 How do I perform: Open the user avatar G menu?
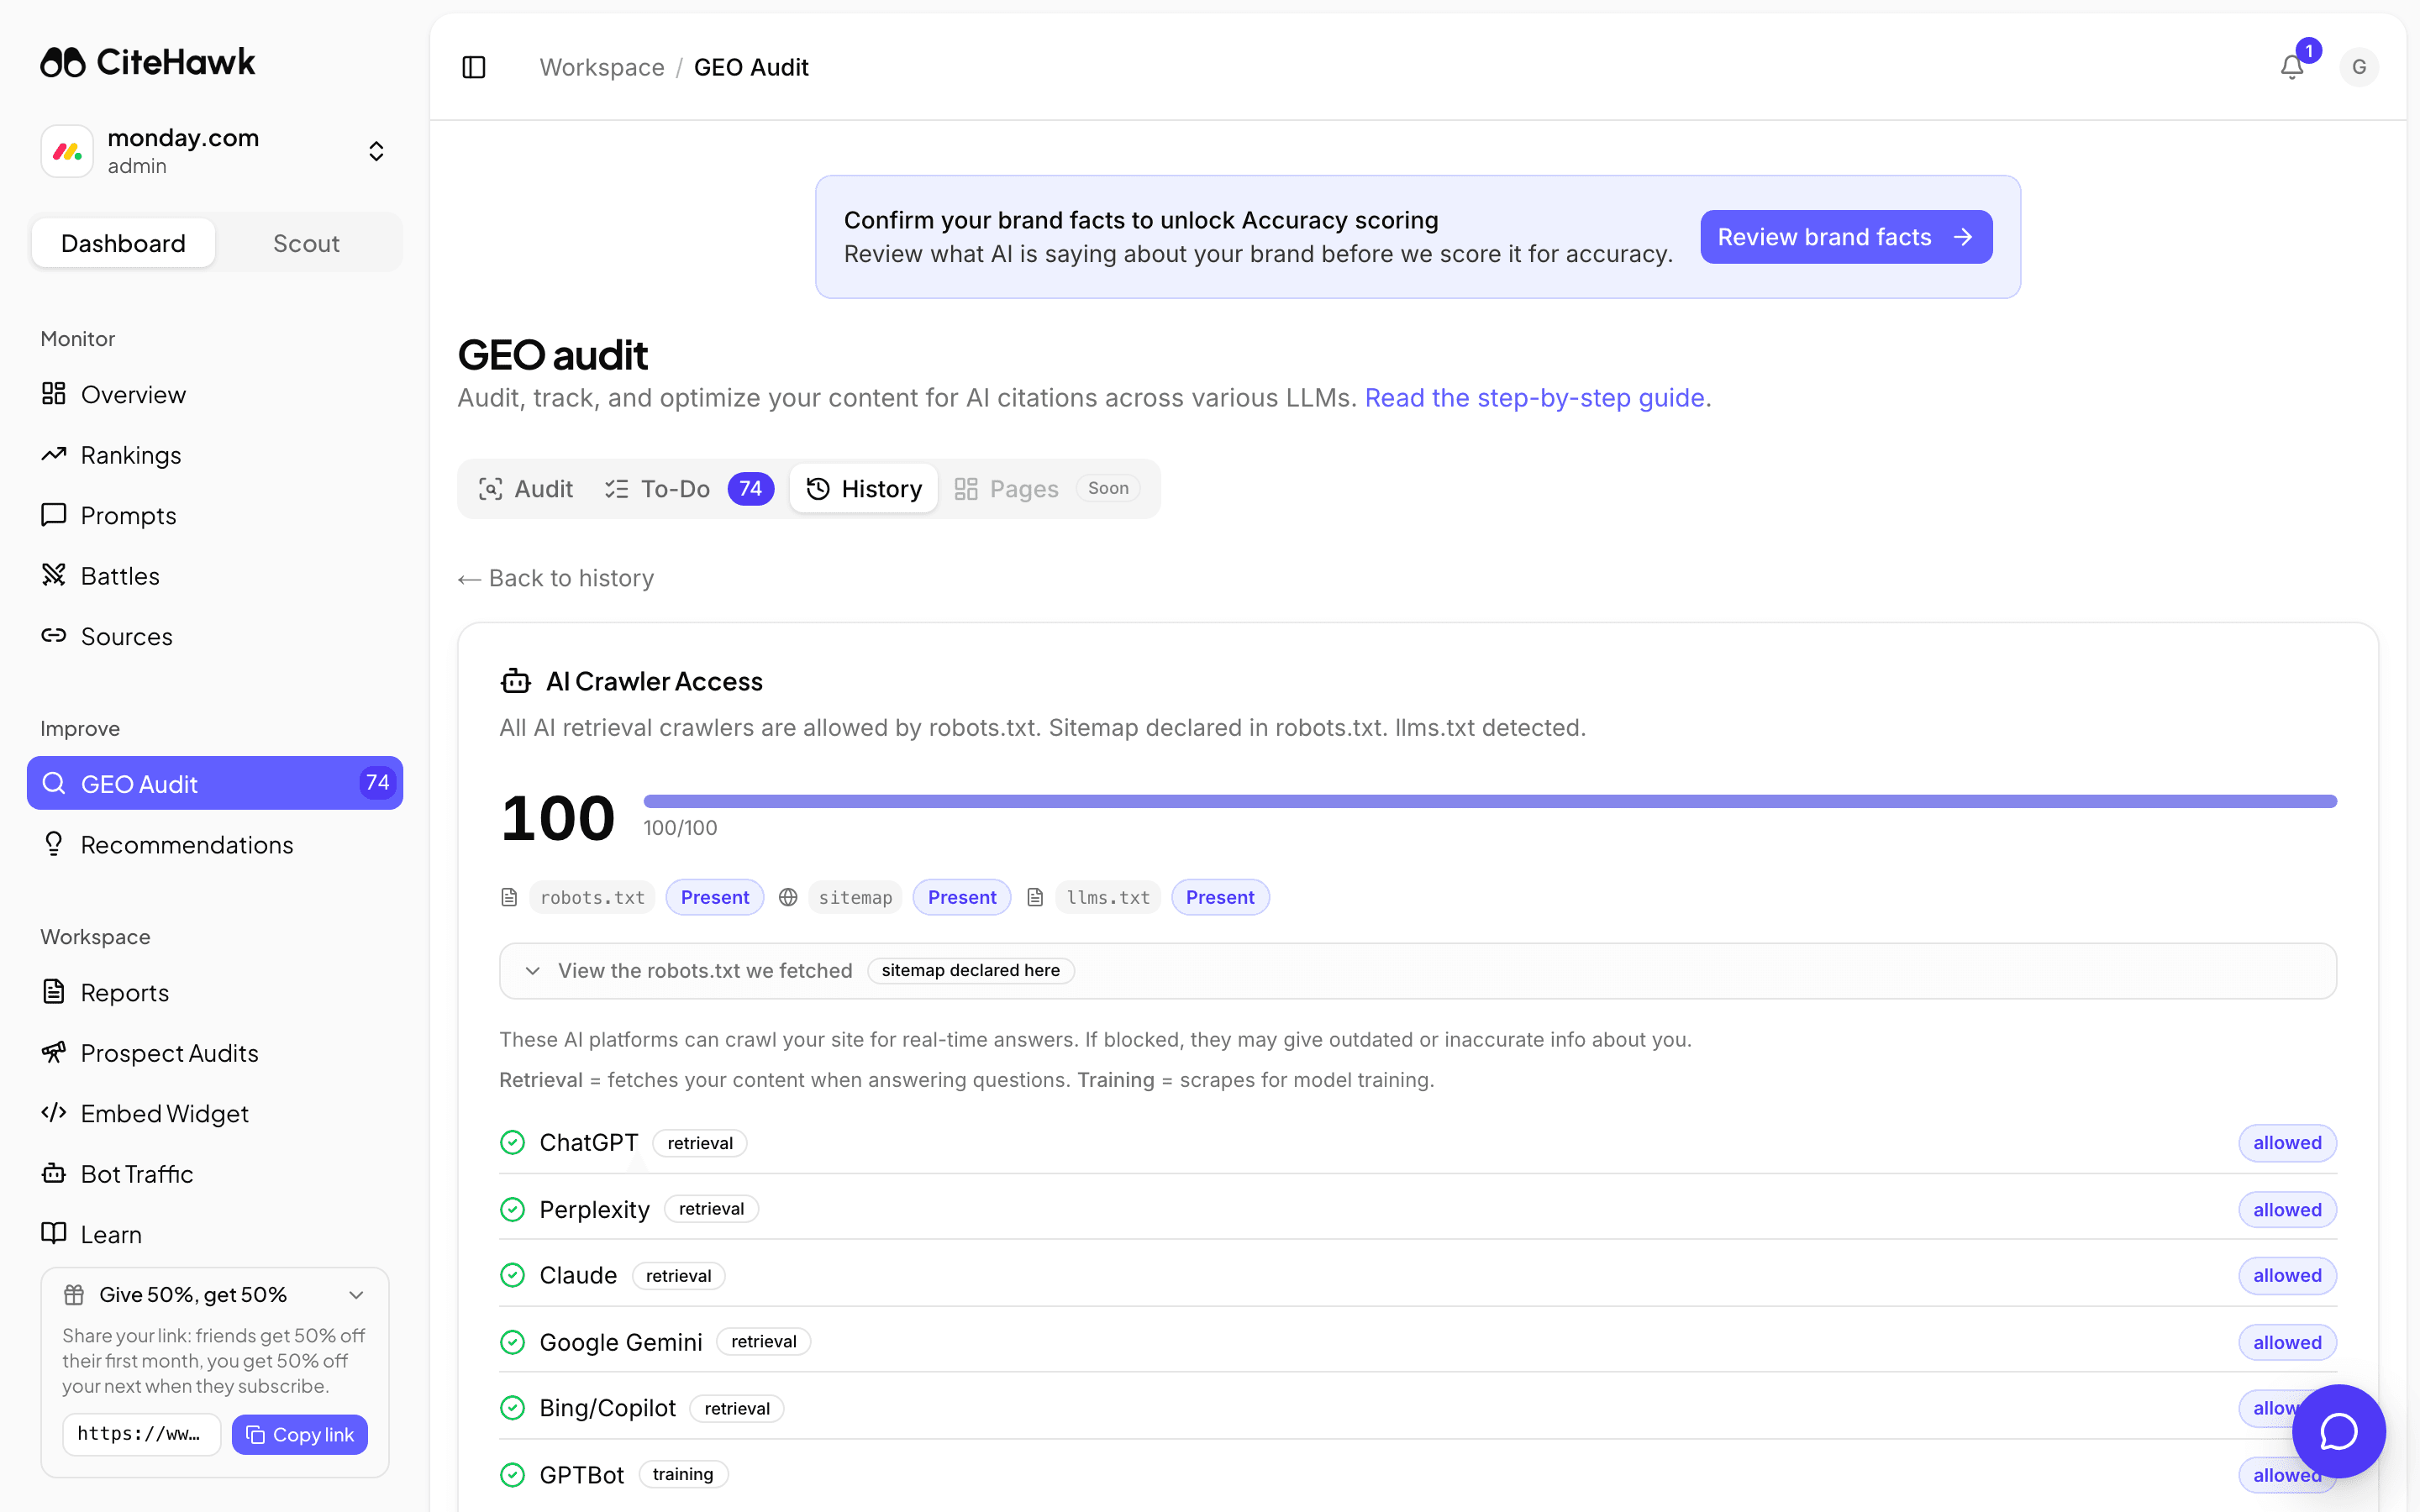click(2358, 67)
